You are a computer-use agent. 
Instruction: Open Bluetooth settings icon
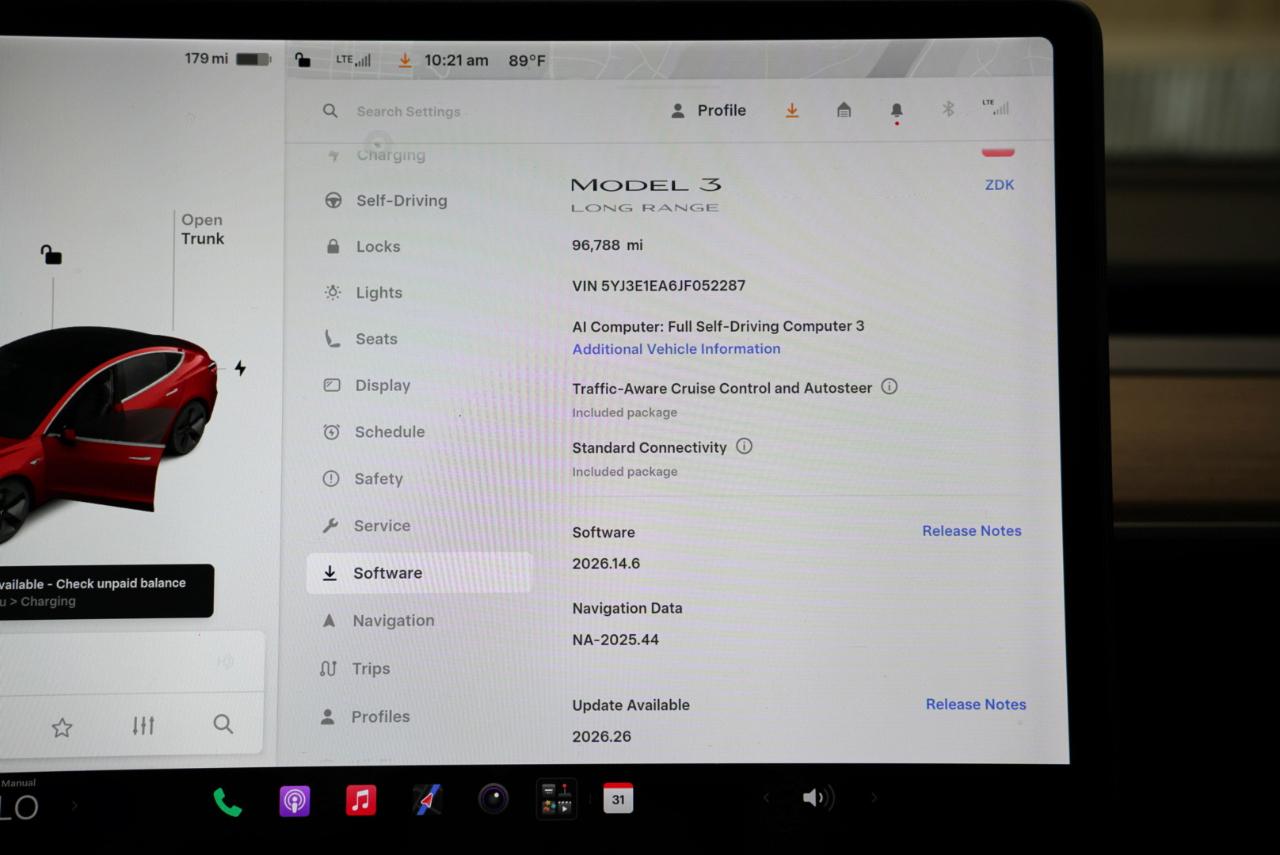948,109
